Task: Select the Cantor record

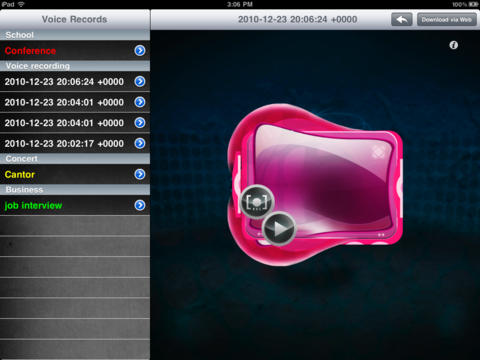Action: [75, 174]
